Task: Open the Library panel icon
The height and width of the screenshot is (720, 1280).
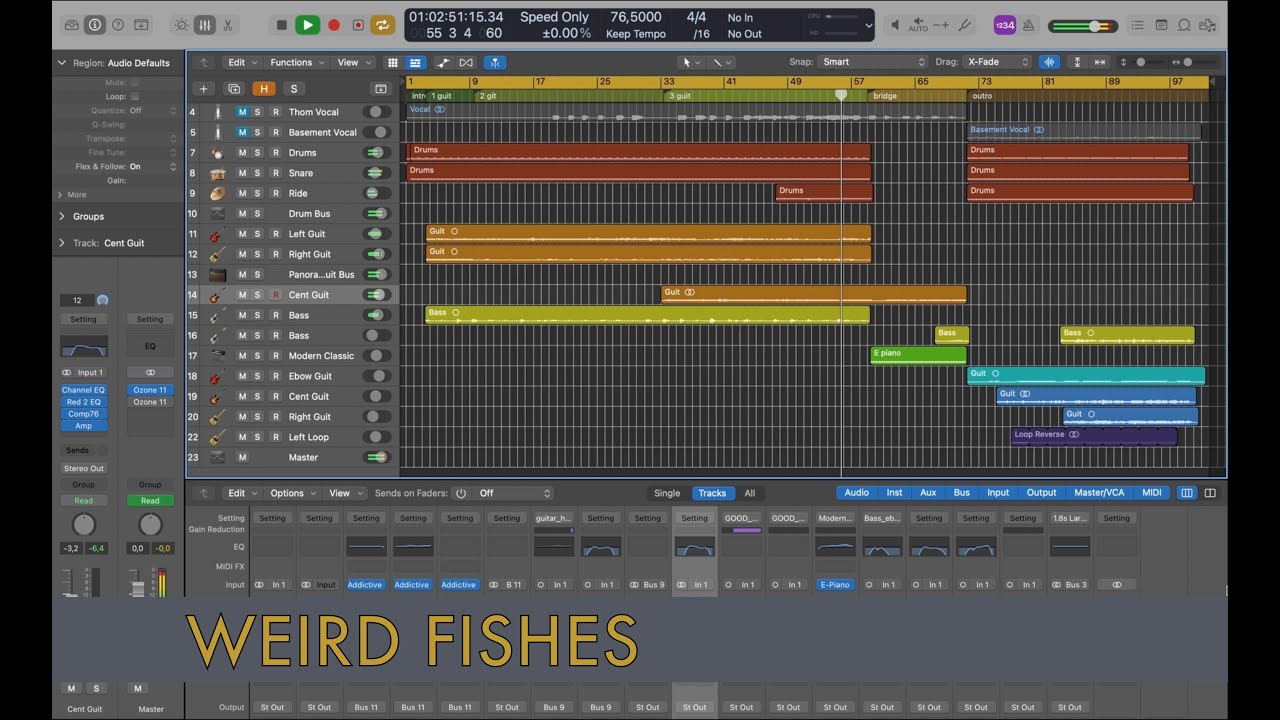Action: pyautogui.click(x=71, y=25)
